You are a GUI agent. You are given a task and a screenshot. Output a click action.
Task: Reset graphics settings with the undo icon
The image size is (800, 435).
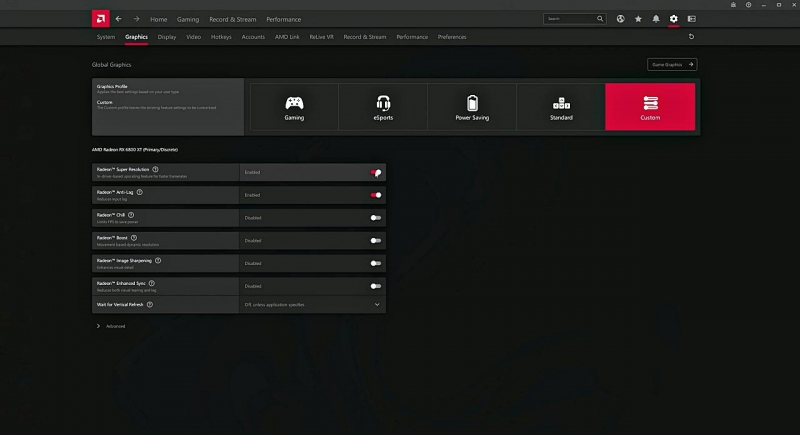tap(691, 37)
